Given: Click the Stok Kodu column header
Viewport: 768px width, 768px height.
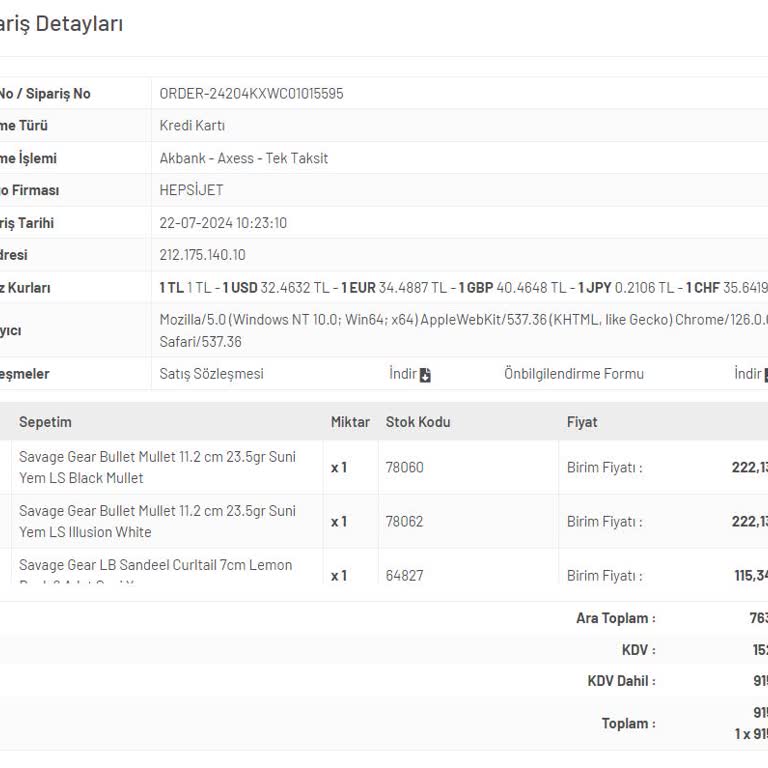Looking at the screenshot, I should [x=417, y=422].
